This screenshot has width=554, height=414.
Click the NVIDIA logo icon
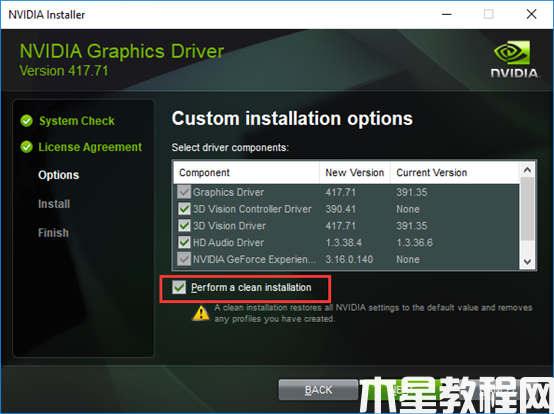coord(514,59)
